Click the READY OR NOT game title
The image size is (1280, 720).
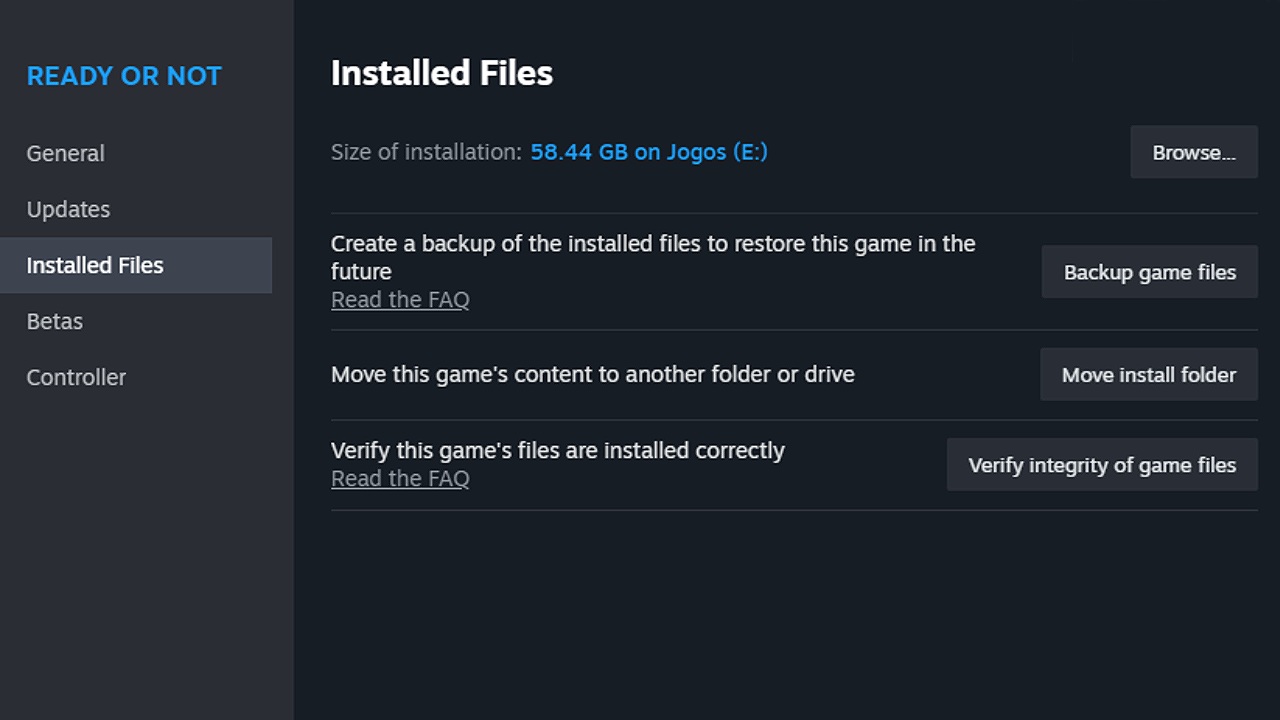pyautogui.click(x=124, y=75)
